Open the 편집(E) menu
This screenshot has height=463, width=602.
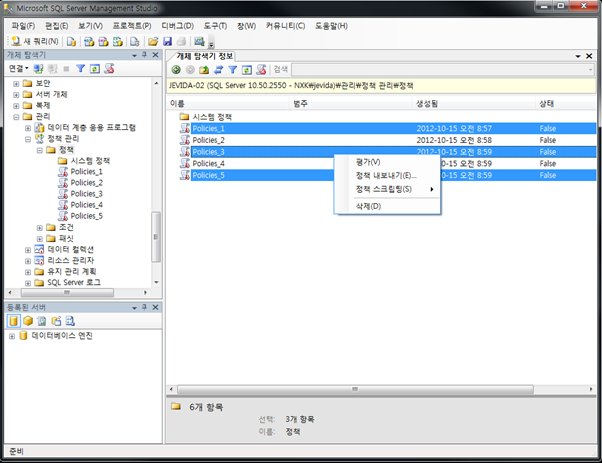(x=56, y=26)
